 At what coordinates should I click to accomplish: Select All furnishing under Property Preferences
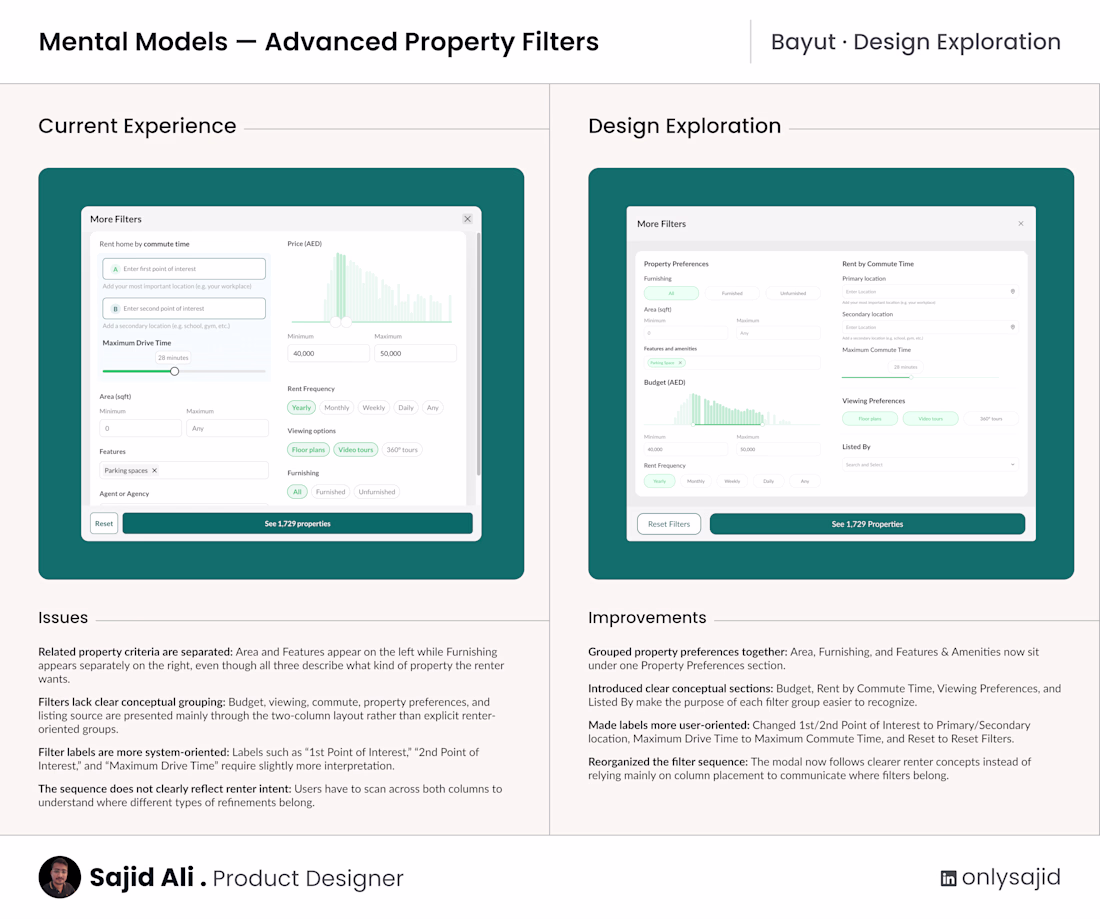click(x=671, y=293)
